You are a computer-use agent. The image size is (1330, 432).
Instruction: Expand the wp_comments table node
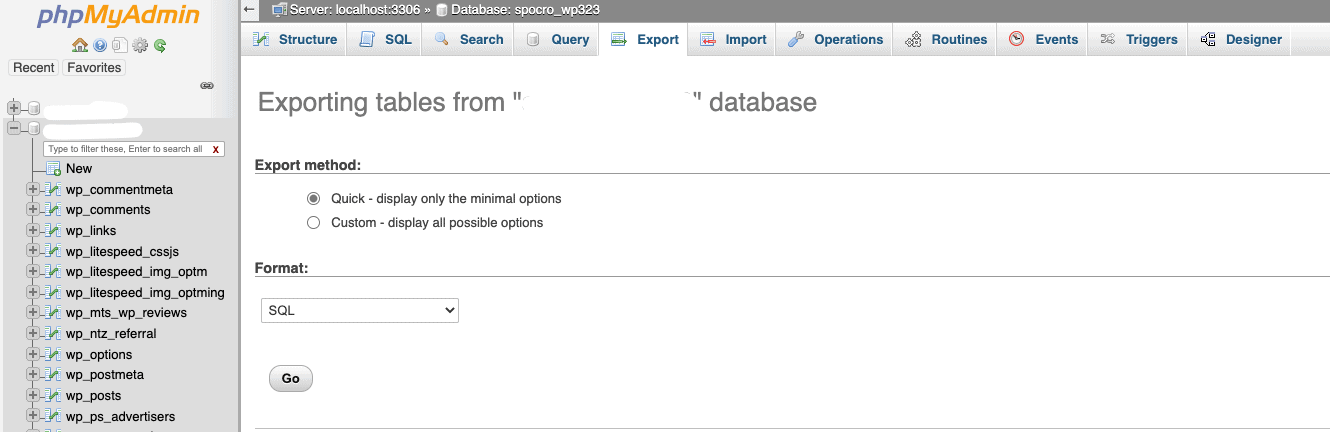click(x=33, y=210)
